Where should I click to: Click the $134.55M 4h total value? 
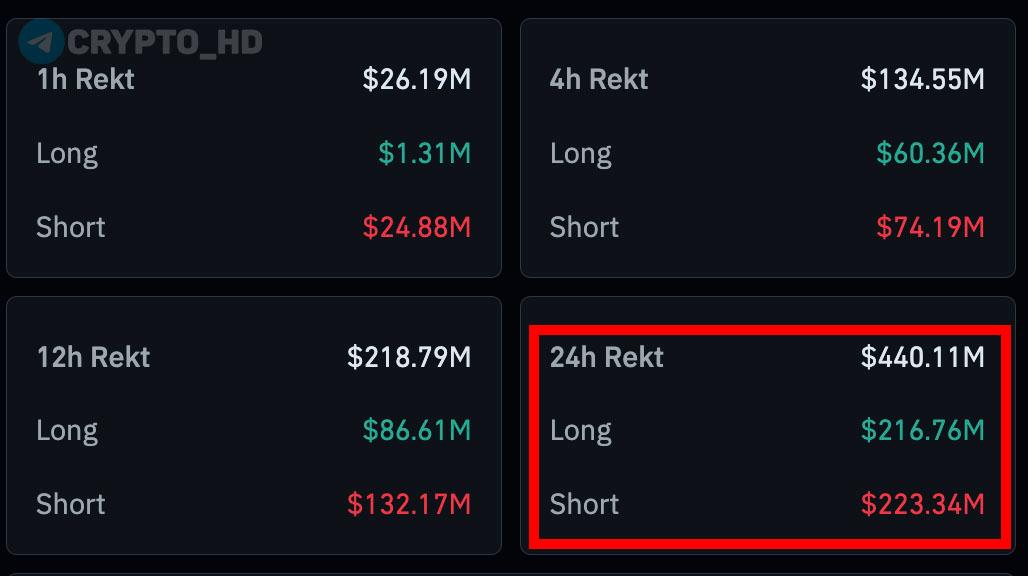point(922,79)
